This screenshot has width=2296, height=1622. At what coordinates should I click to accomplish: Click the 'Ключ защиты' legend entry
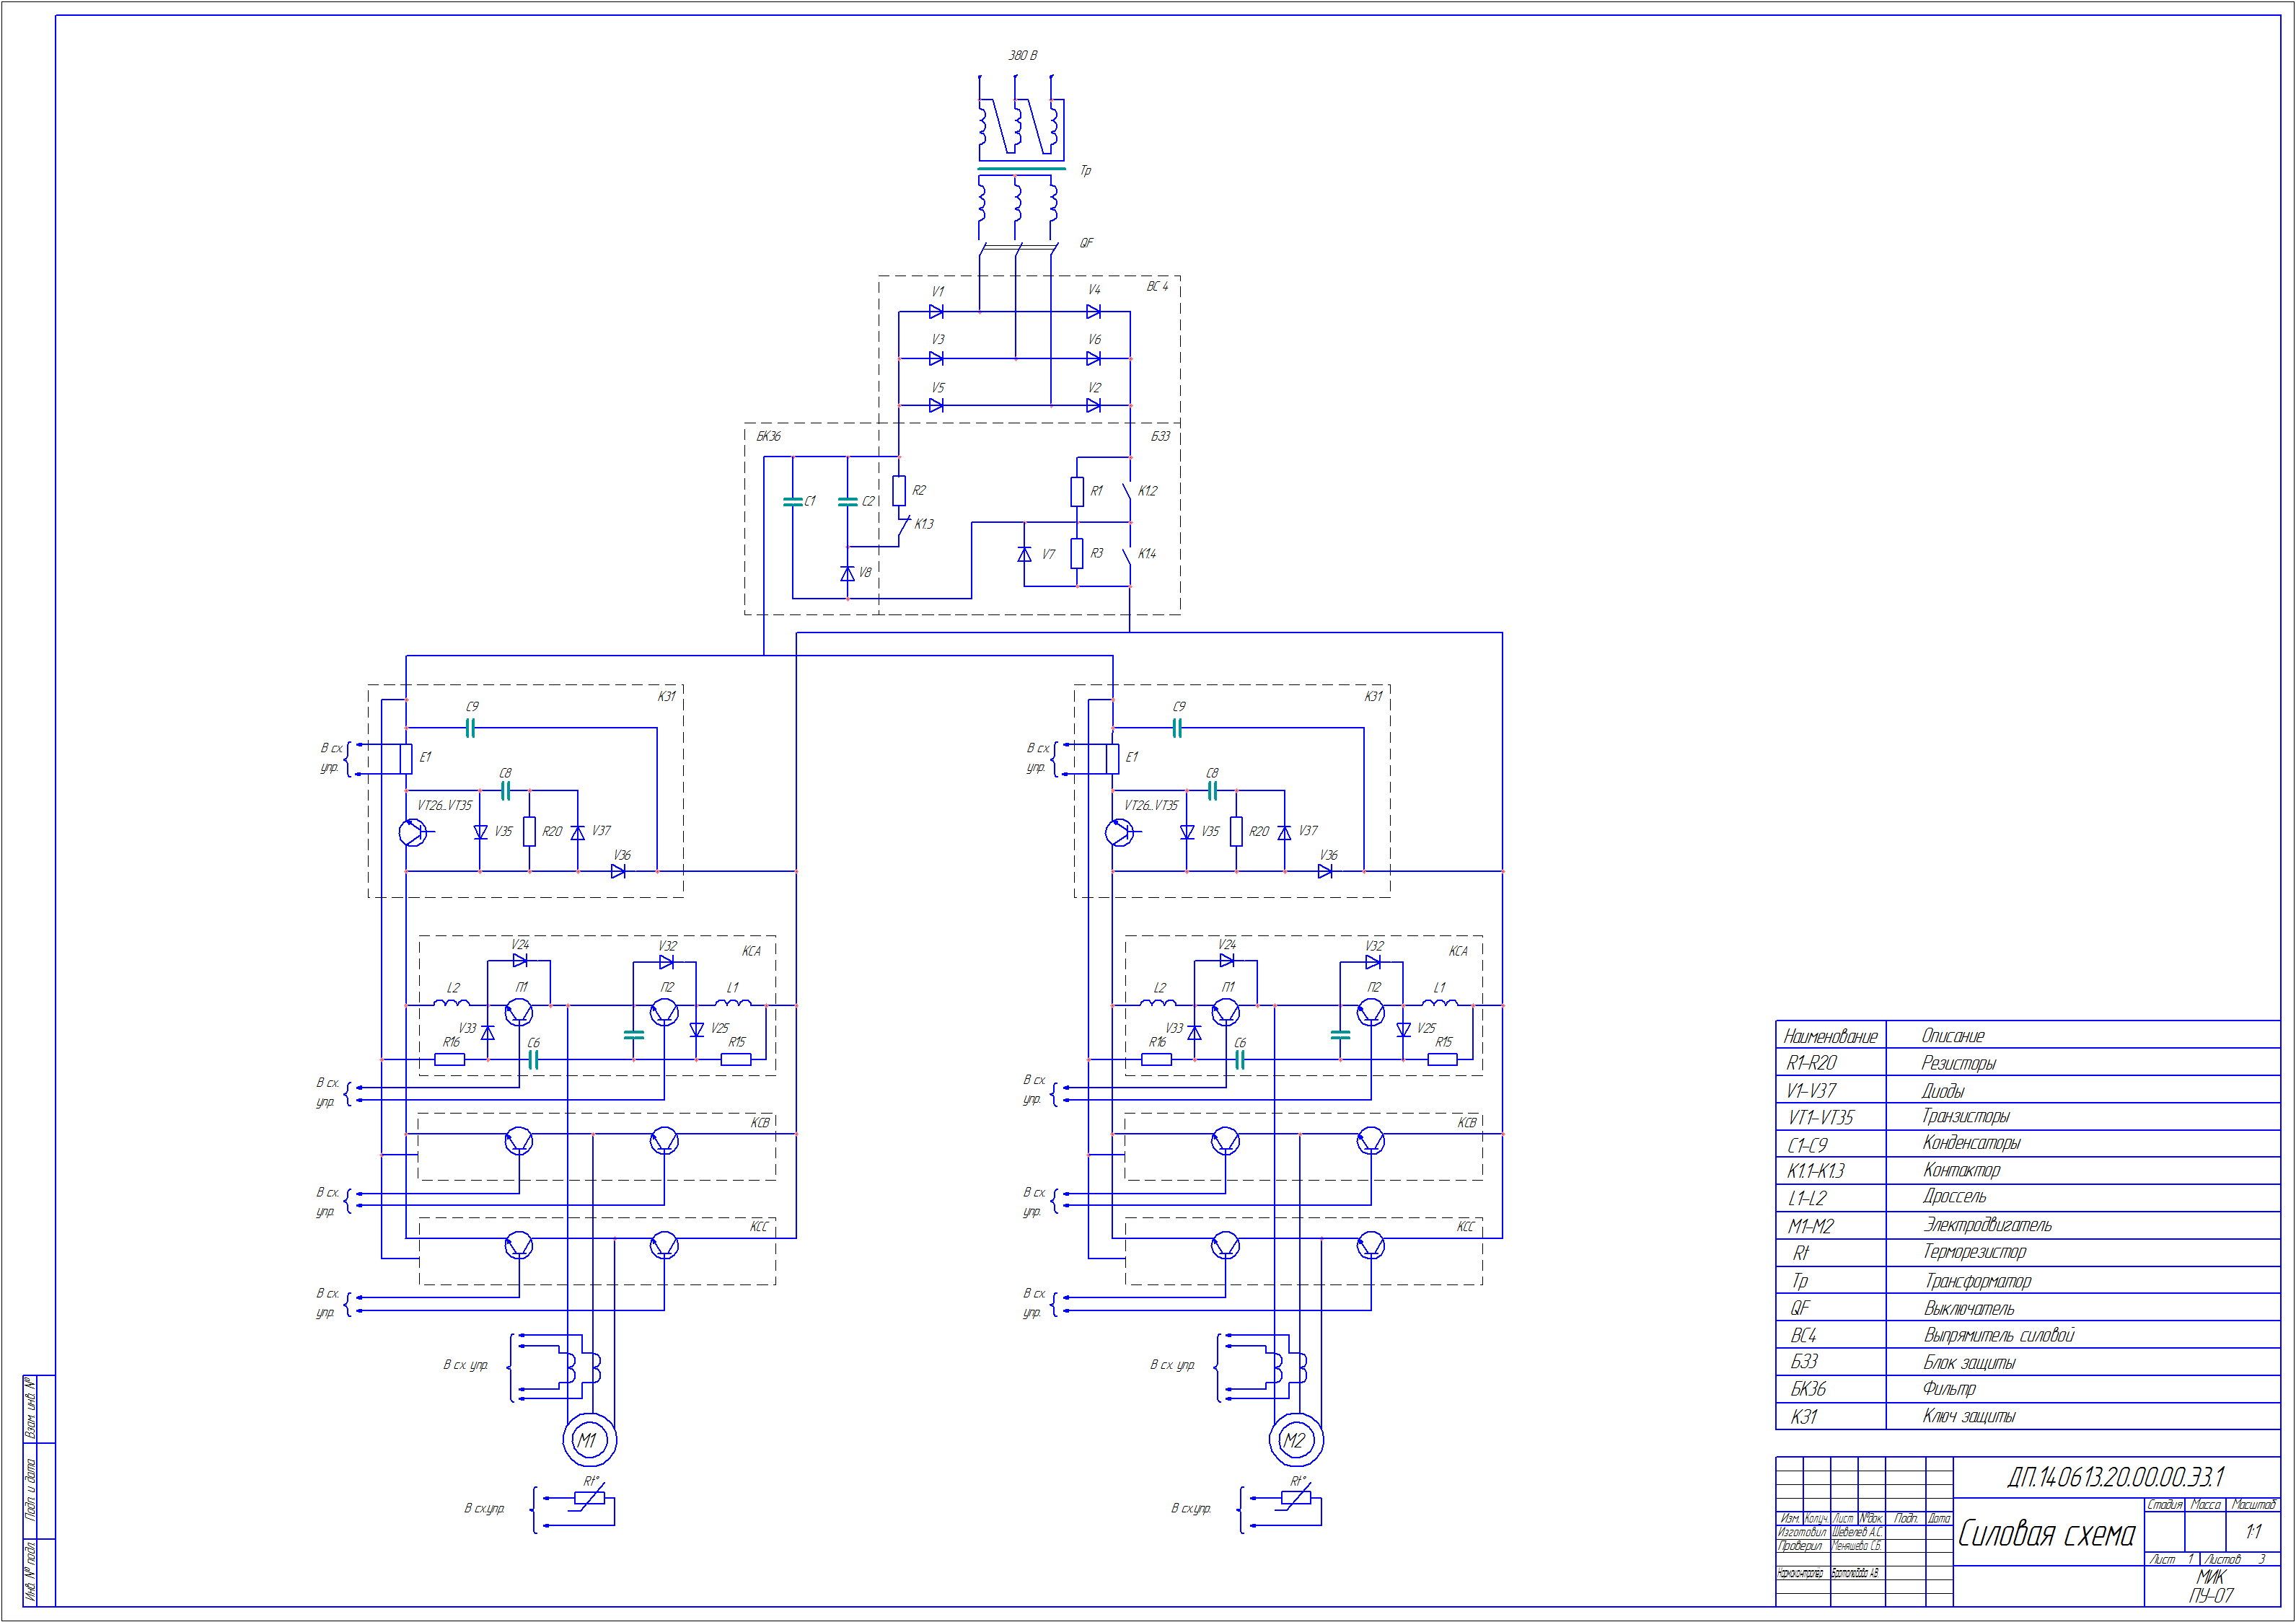[1968, 1416]
